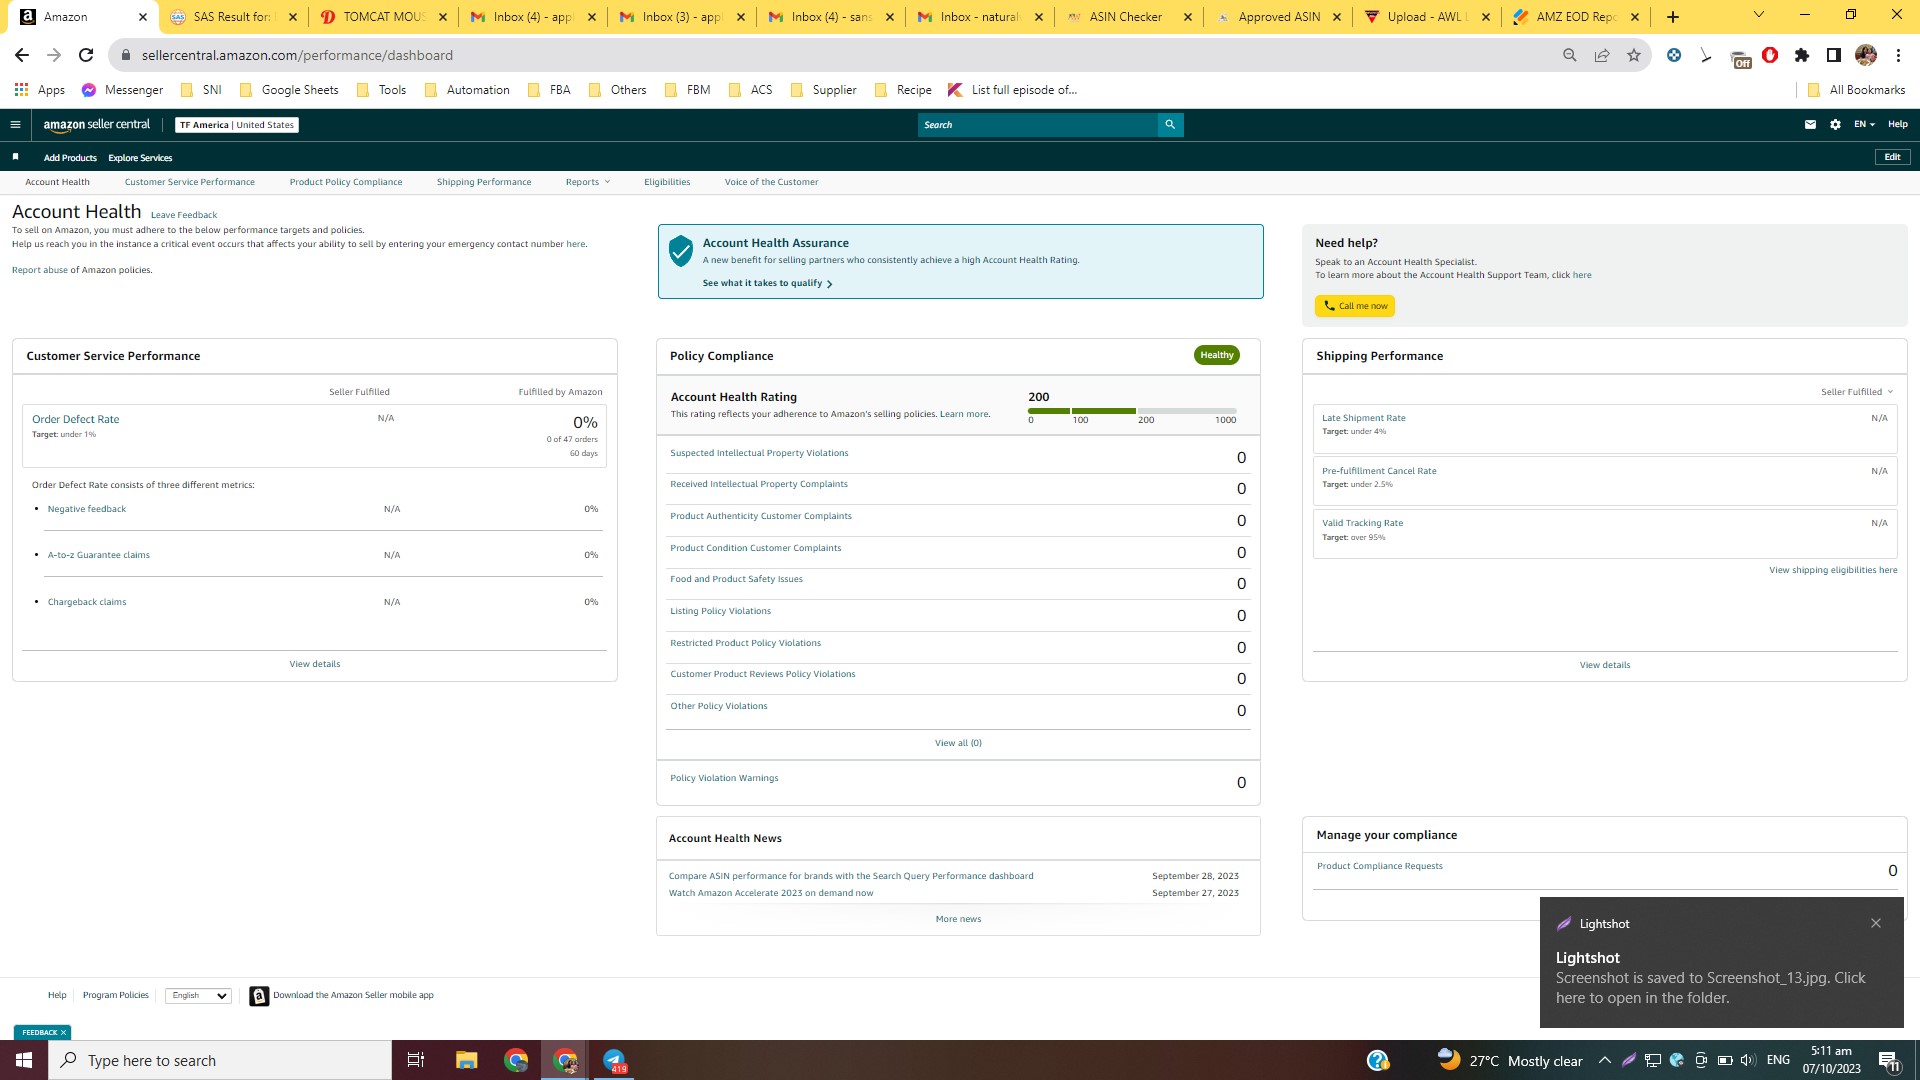Open the Policy Violation Warnings link
The width and height of the screenshot is (1920, 1080).
[x=724, y=778]
